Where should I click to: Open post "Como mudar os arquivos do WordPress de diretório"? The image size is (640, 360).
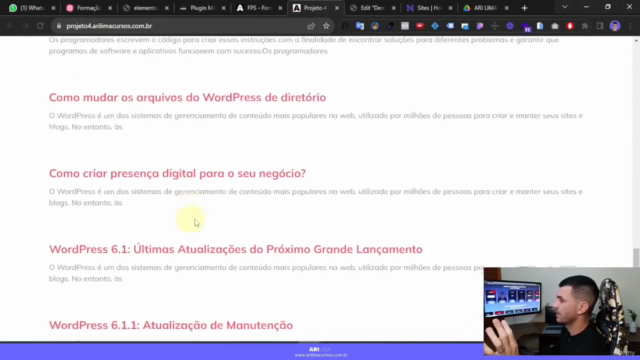[x=187, y=98]
